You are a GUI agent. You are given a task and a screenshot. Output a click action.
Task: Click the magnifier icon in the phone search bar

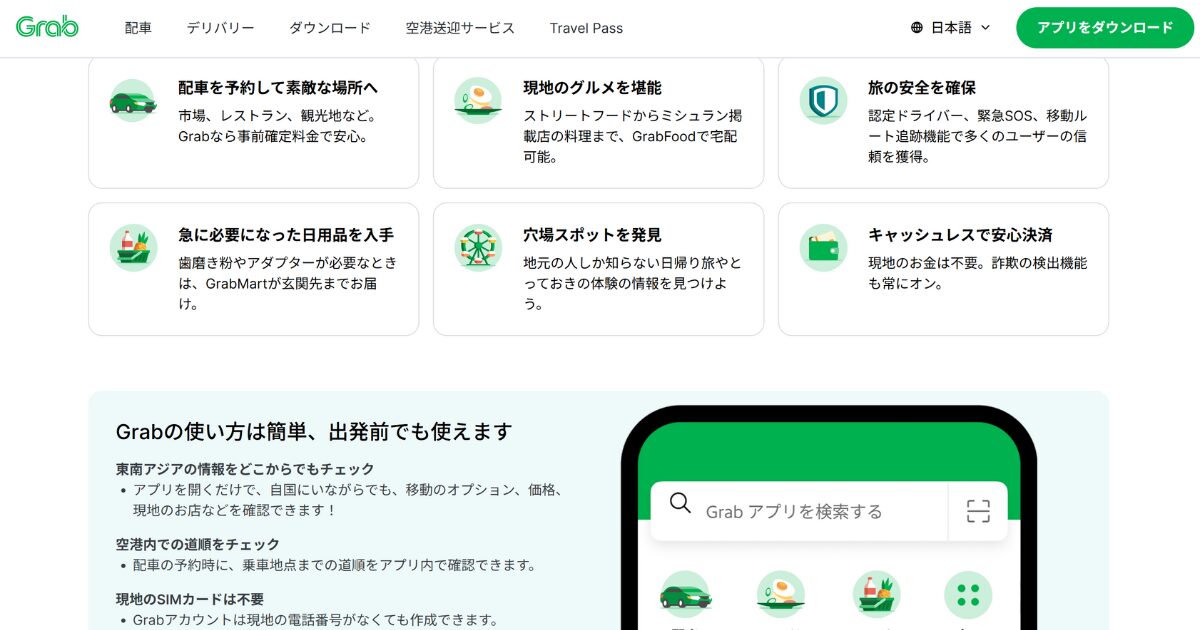tap(680, 503)
